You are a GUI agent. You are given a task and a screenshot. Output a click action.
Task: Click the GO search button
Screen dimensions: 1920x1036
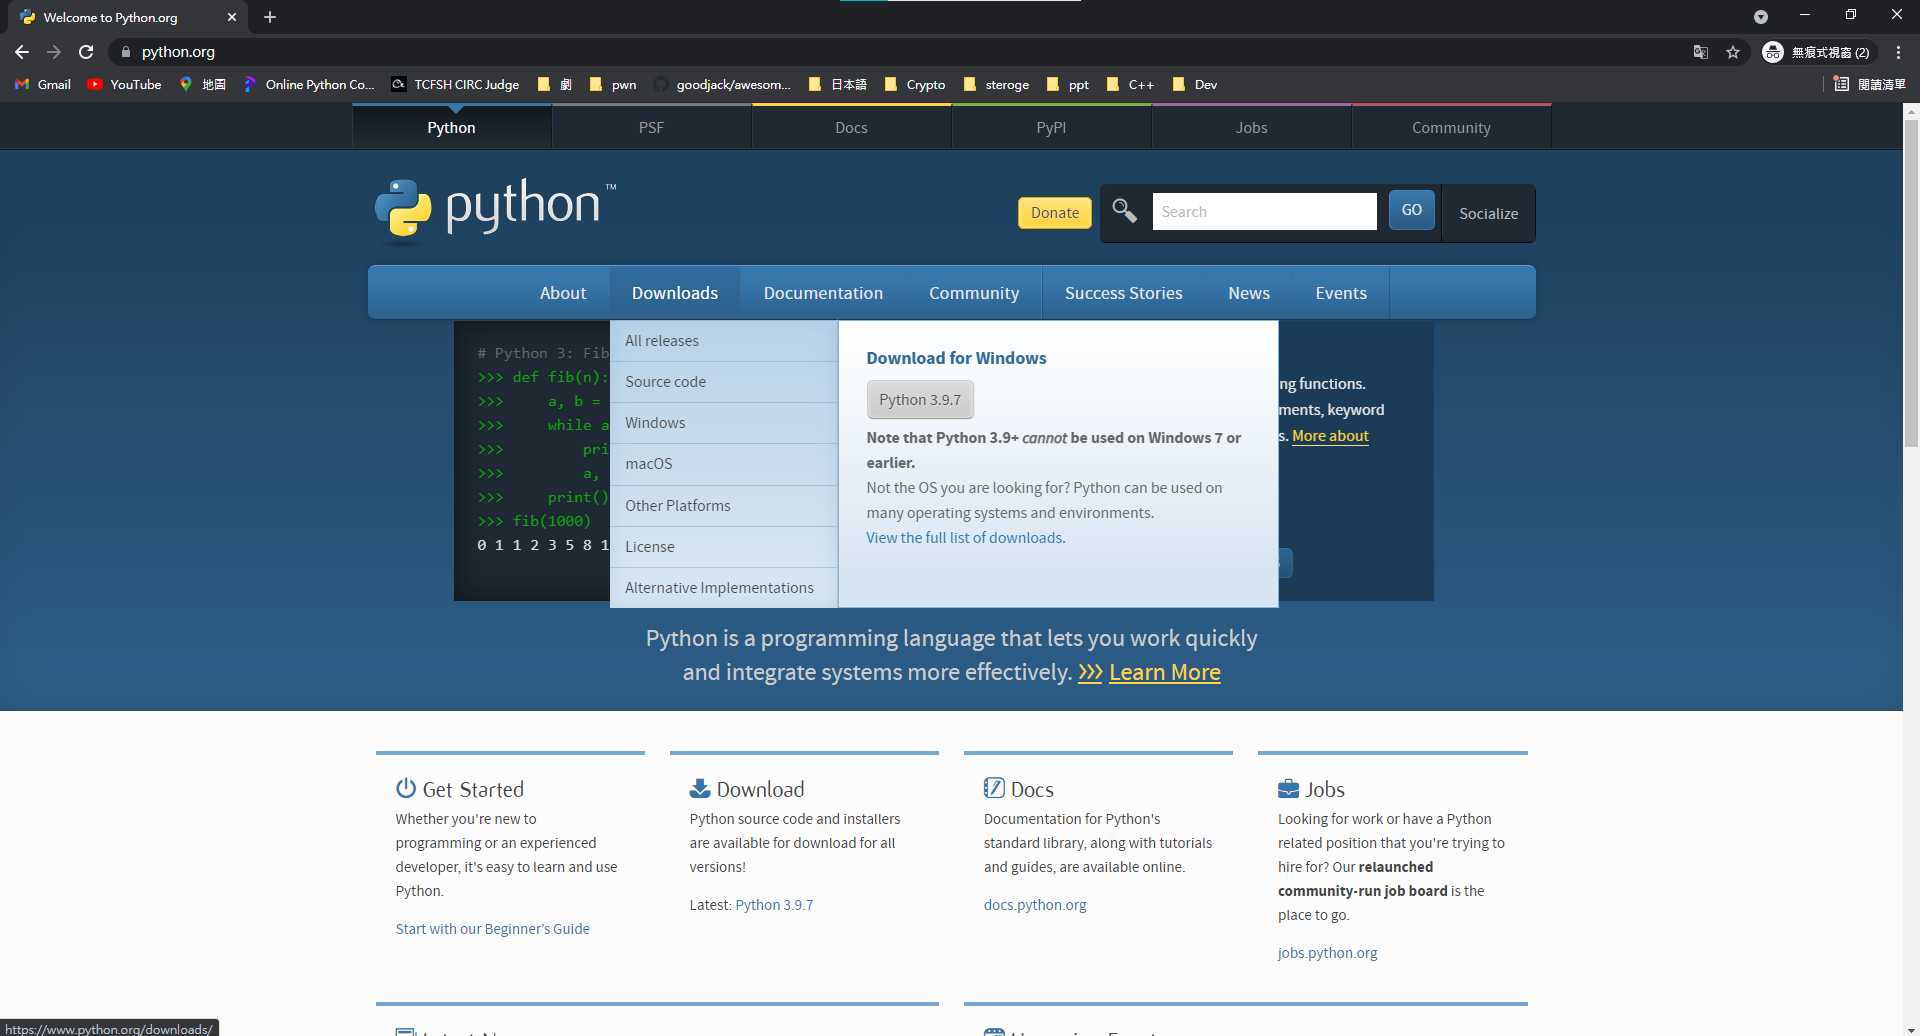[1411, 210]
